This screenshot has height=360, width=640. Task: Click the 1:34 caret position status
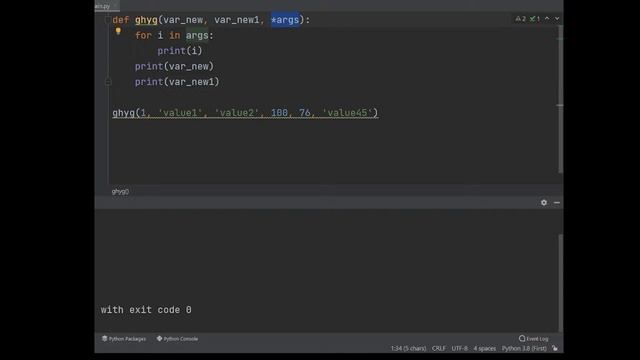click(x=408, y=349)
